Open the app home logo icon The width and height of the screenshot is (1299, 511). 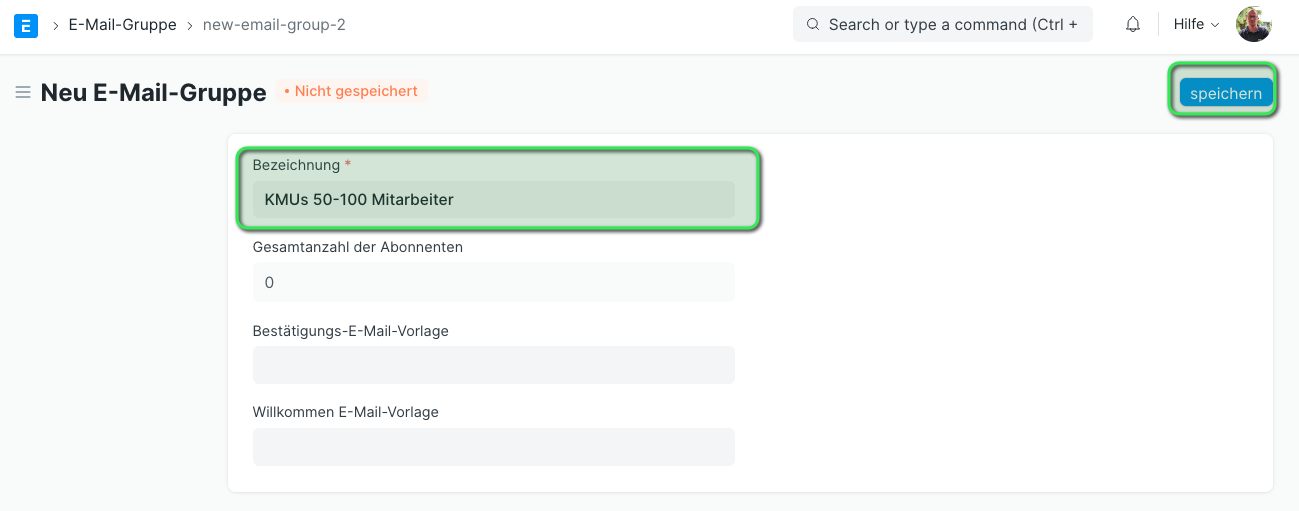click(26, 25)
